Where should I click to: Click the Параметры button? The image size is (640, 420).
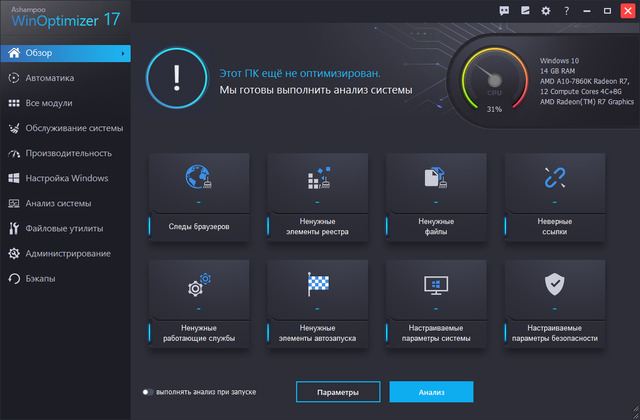[x=338, y=392]
